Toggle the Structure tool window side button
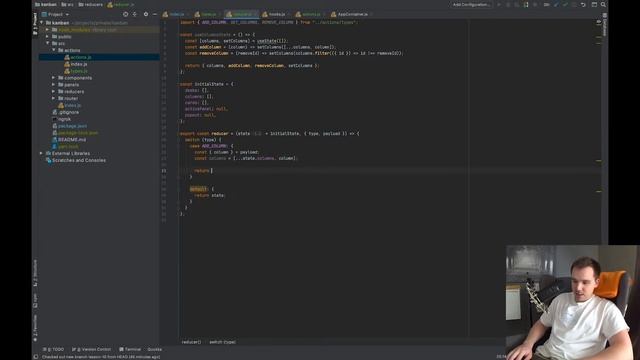This screenshot has width=640, height=360. tap(35, 273)
